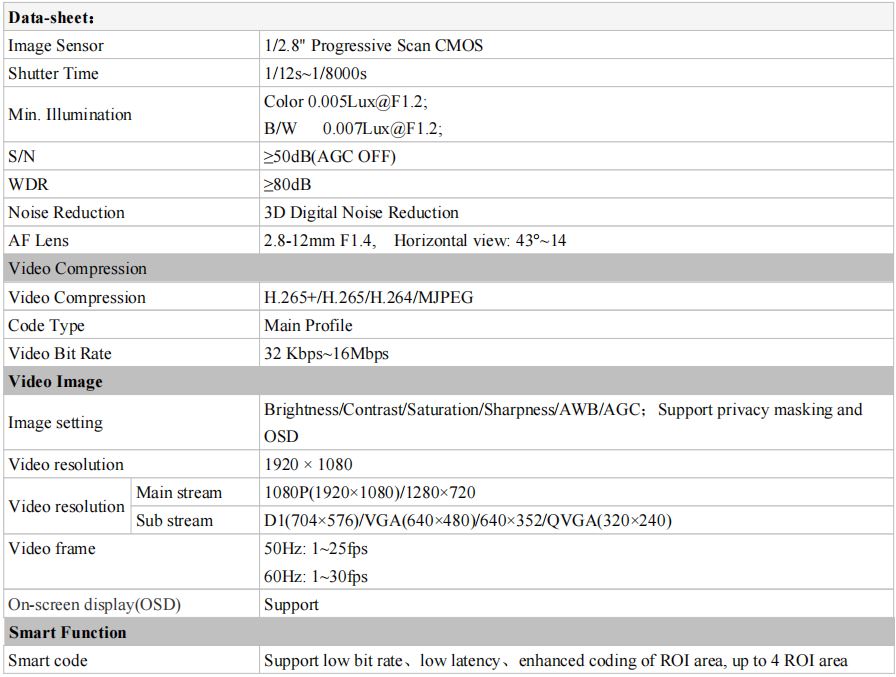Select the B/W 0.007Lux@F1.2 line
Viewport: 896px width, 677px height.
point(353,129)
